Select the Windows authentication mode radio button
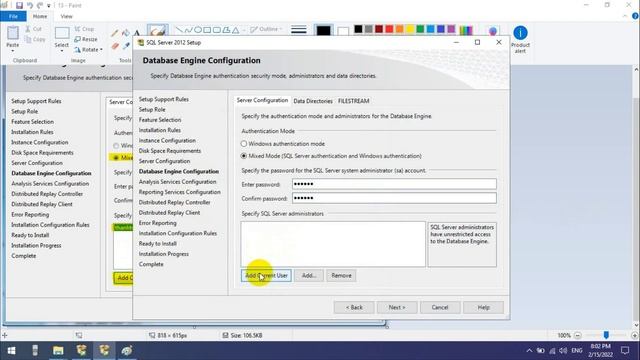The width and height of the screenshot is (640, 360). tap(244, 144)
